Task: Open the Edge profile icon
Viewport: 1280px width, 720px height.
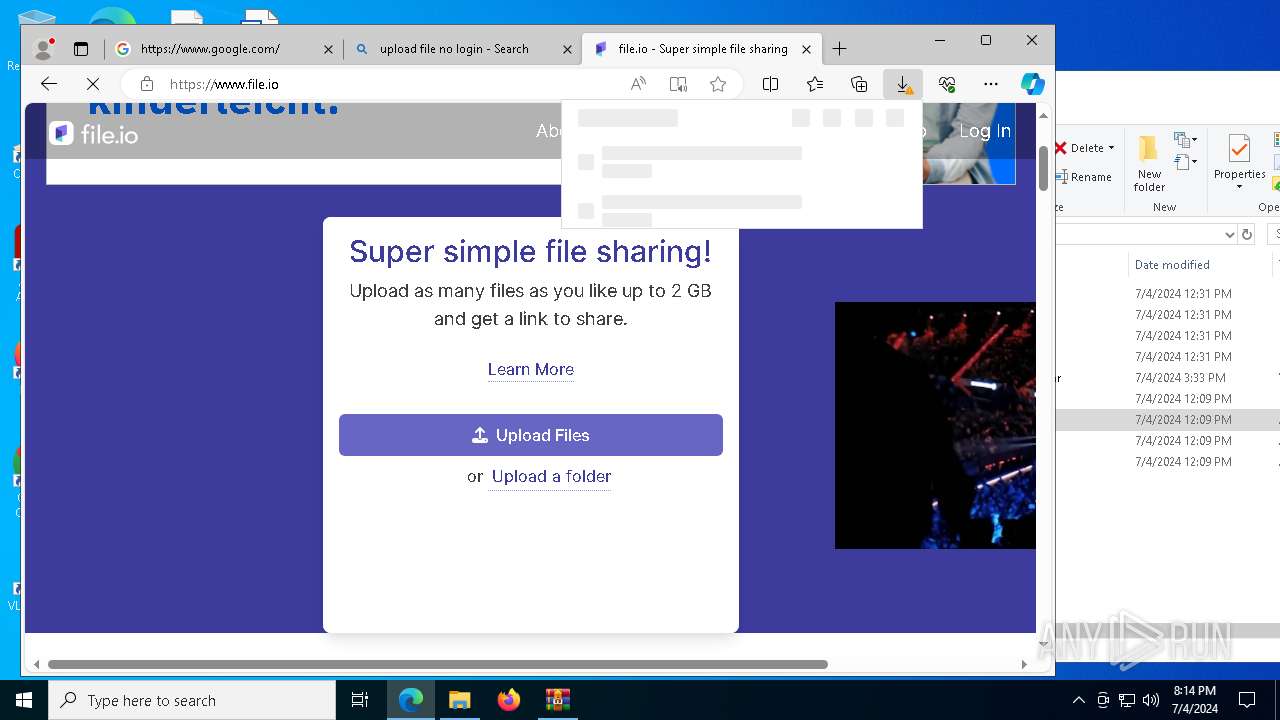Action: coord(44,48)
